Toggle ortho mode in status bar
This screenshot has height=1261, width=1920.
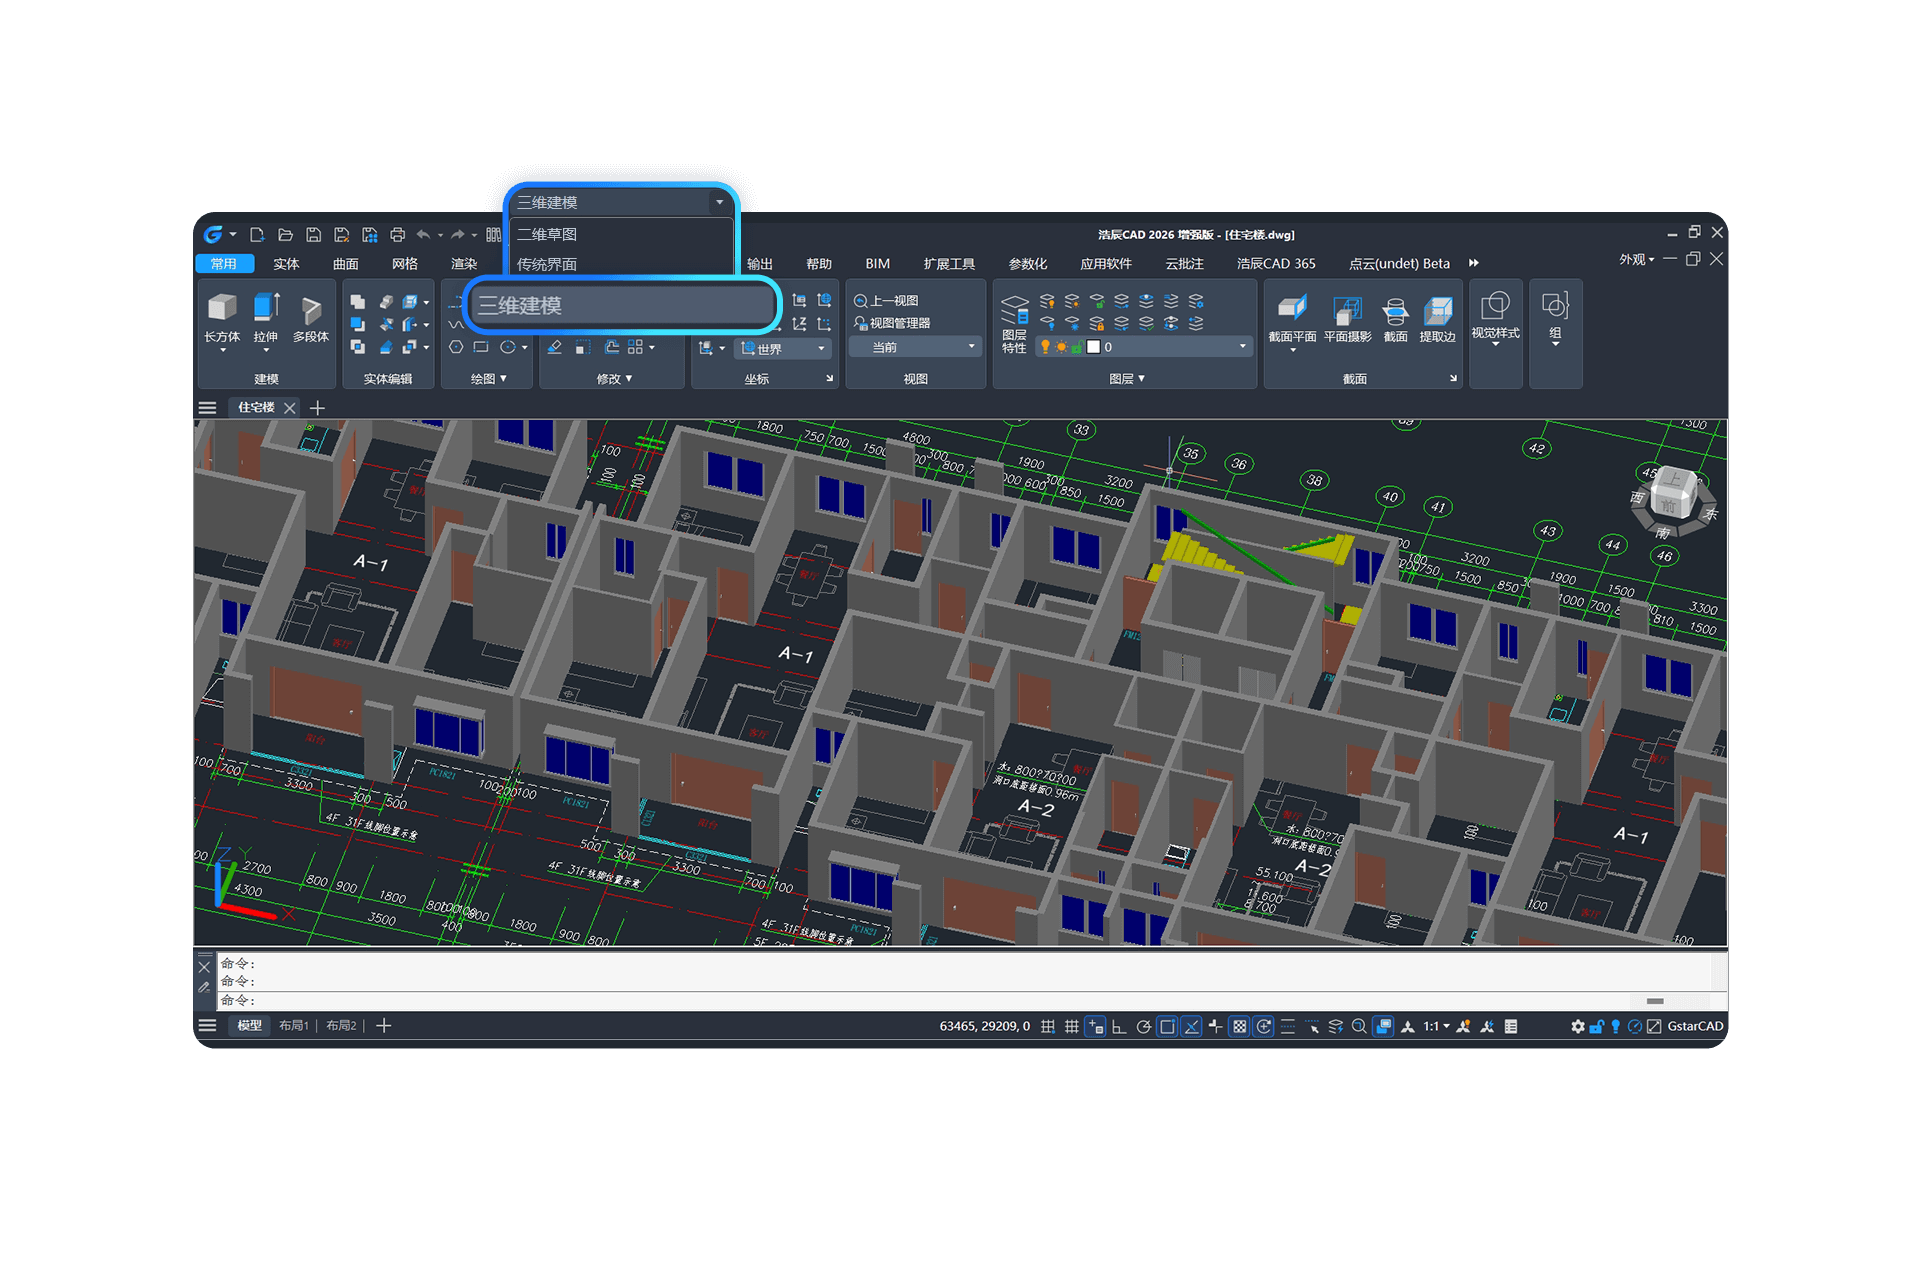[1119, 1026]
